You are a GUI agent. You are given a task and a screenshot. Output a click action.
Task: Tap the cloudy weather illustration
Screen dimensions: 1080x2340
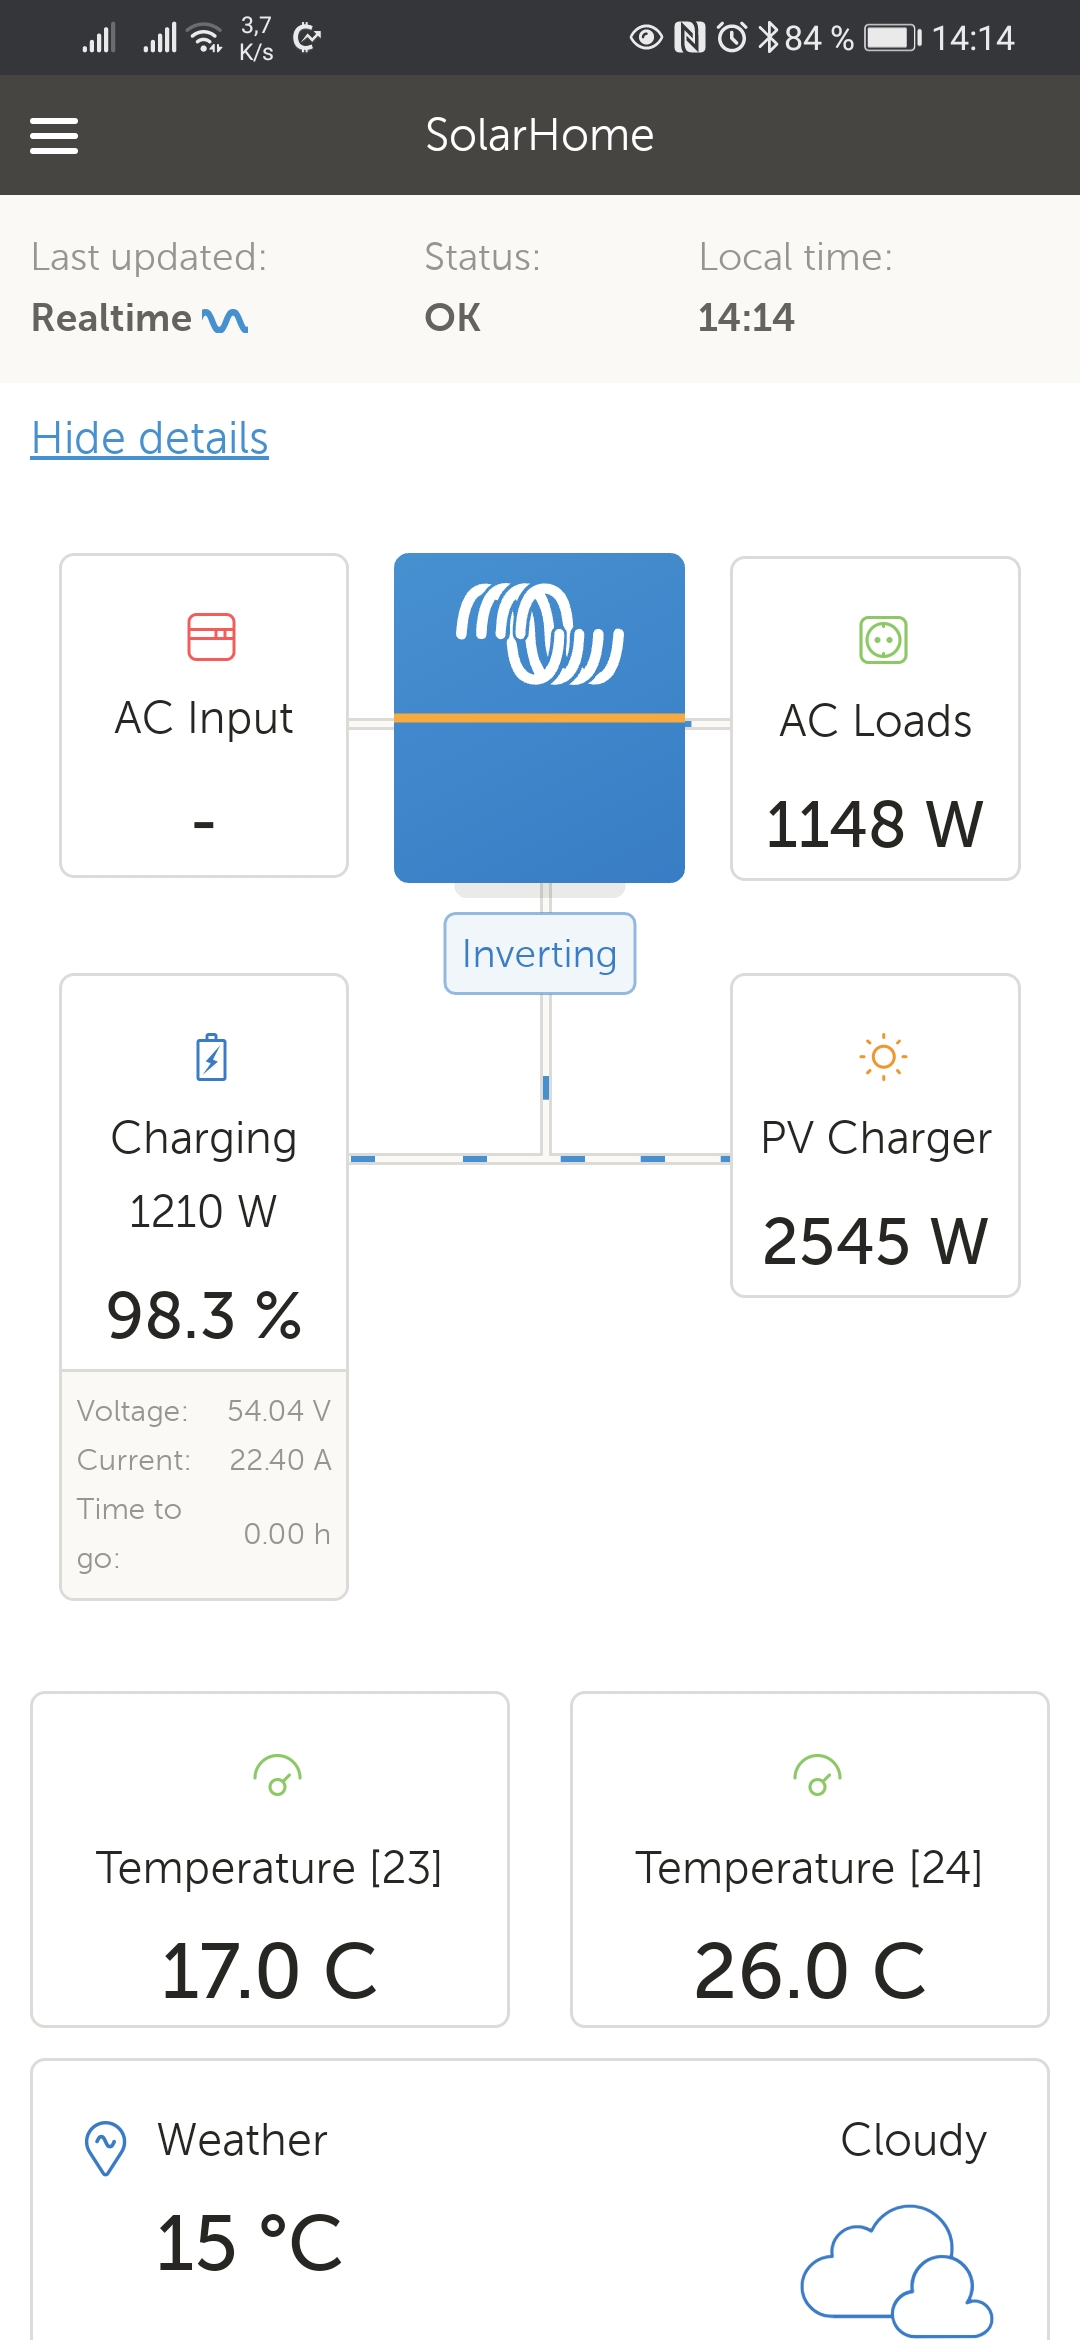[x=896, y=2269]
